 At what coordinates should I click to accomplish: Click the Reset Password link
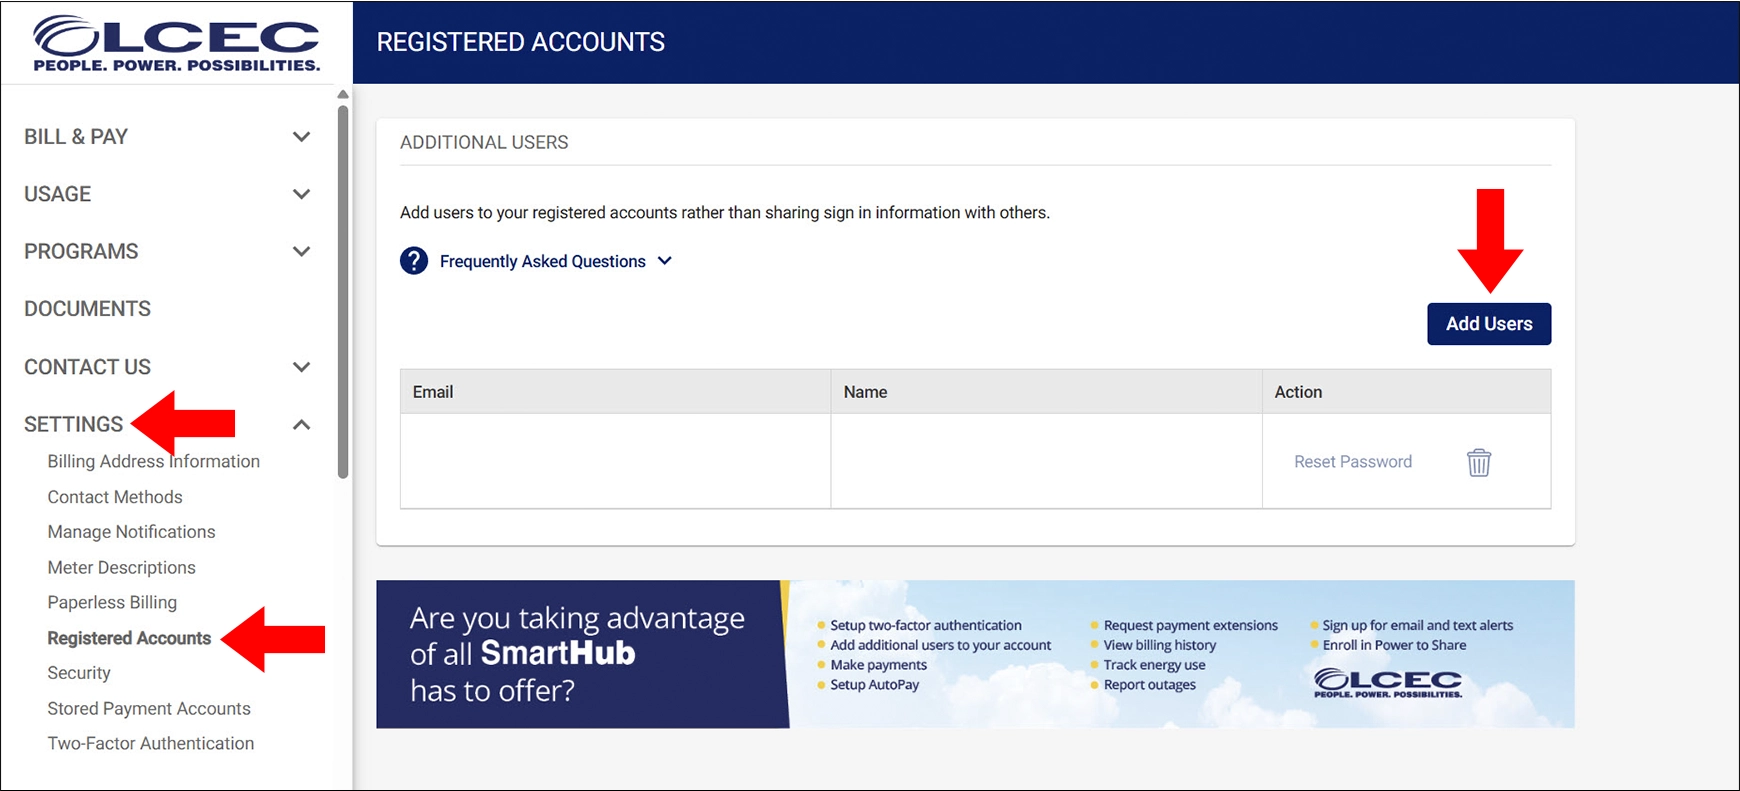tap(1352, 462)
